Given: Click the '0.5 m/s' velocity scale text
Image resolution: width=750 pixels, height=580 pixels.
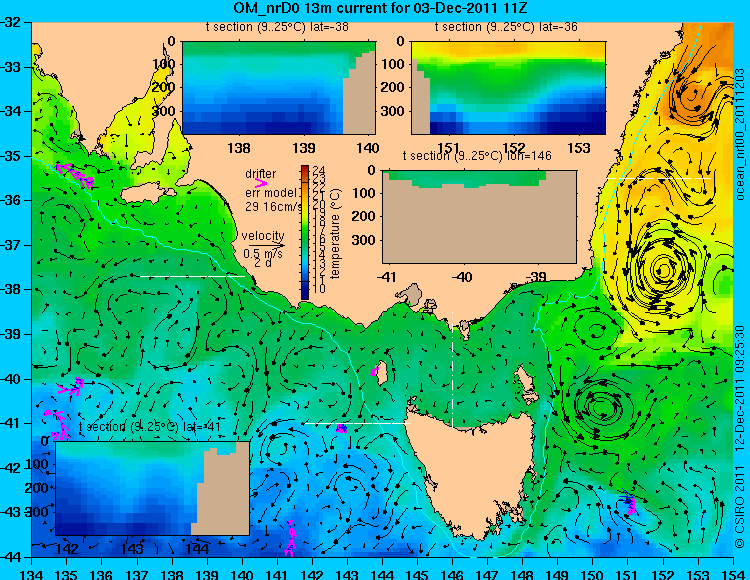Looking at the screenshot, I should click(x=263, y=254).
